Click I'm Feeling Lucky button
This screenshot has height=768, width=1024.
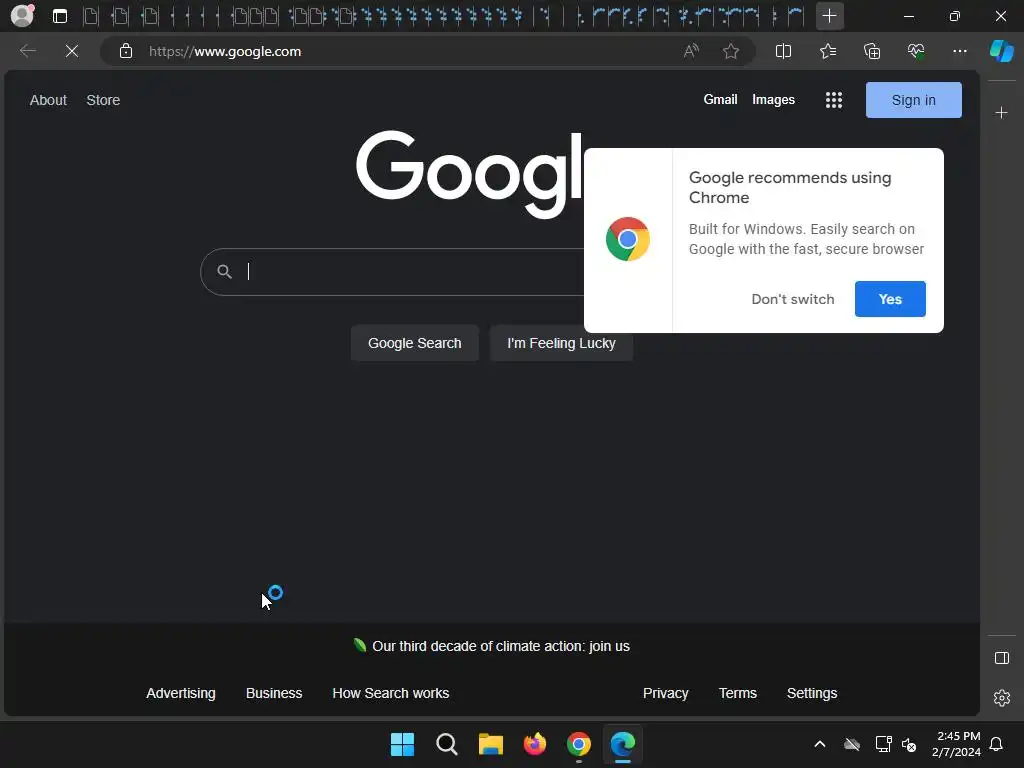561,343
